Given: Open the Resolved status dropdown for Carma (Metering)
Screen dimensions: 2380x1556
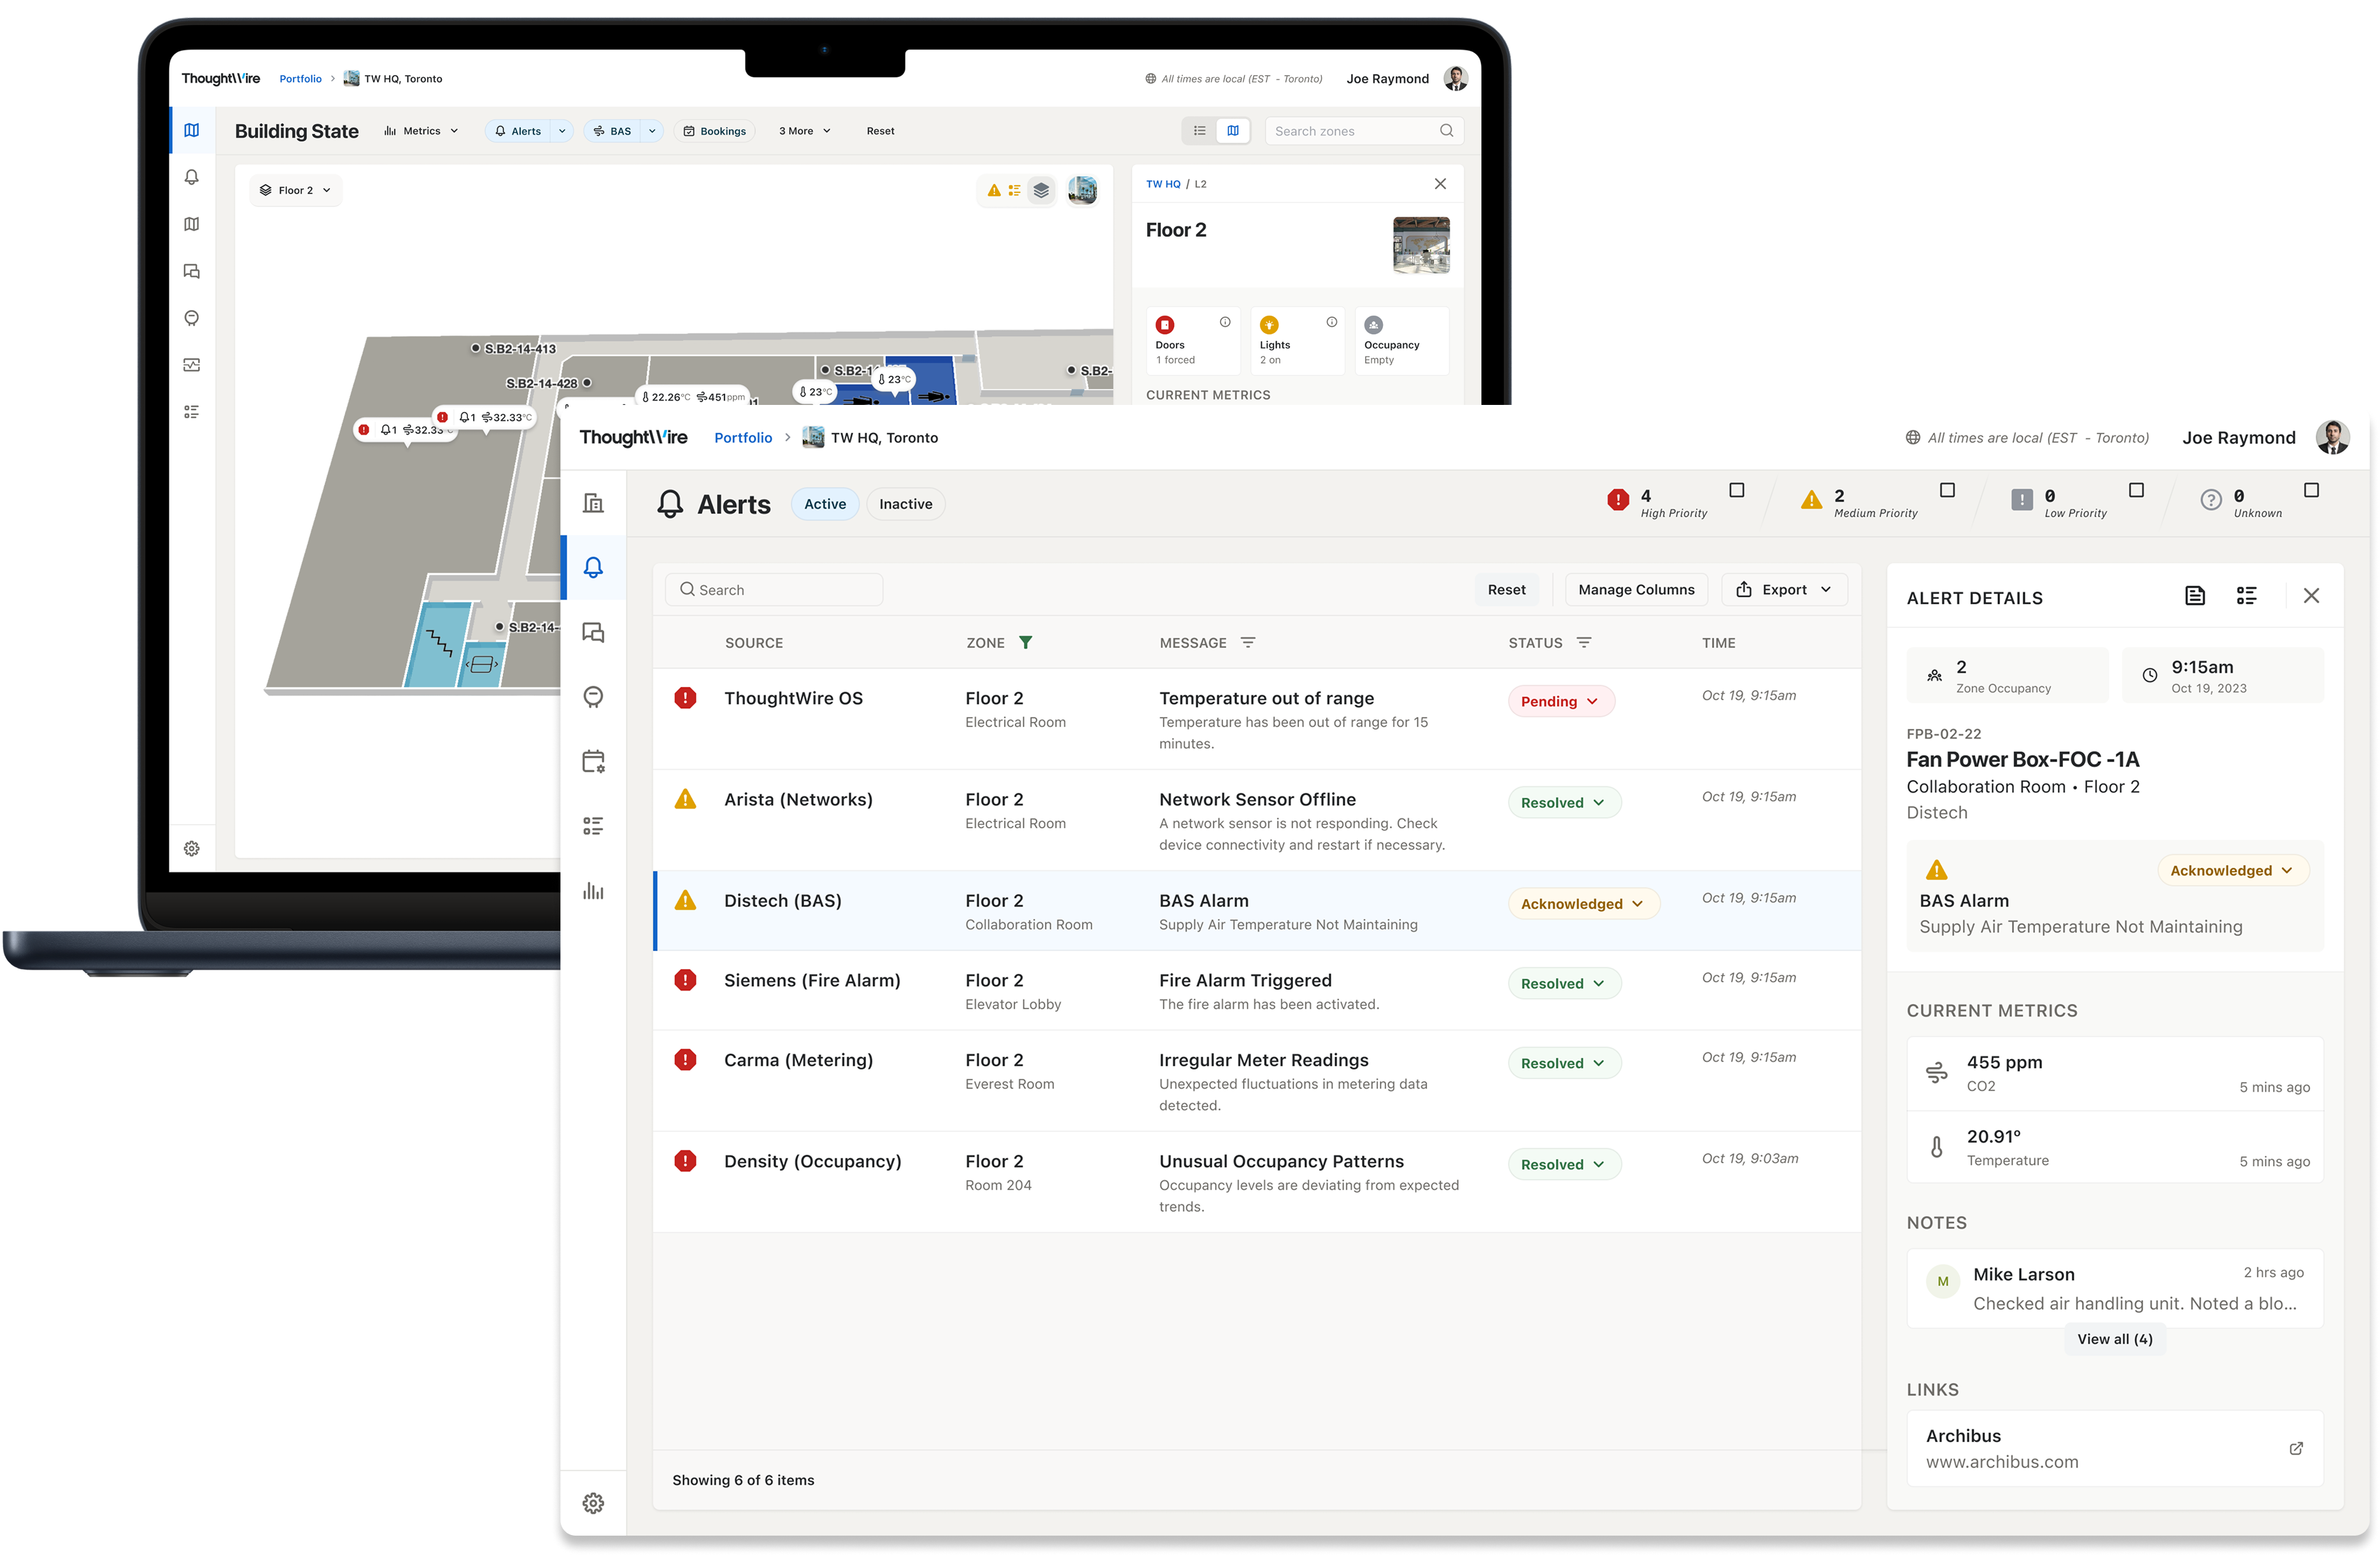Looking at the screenshot, I should click(1564, 1063).
